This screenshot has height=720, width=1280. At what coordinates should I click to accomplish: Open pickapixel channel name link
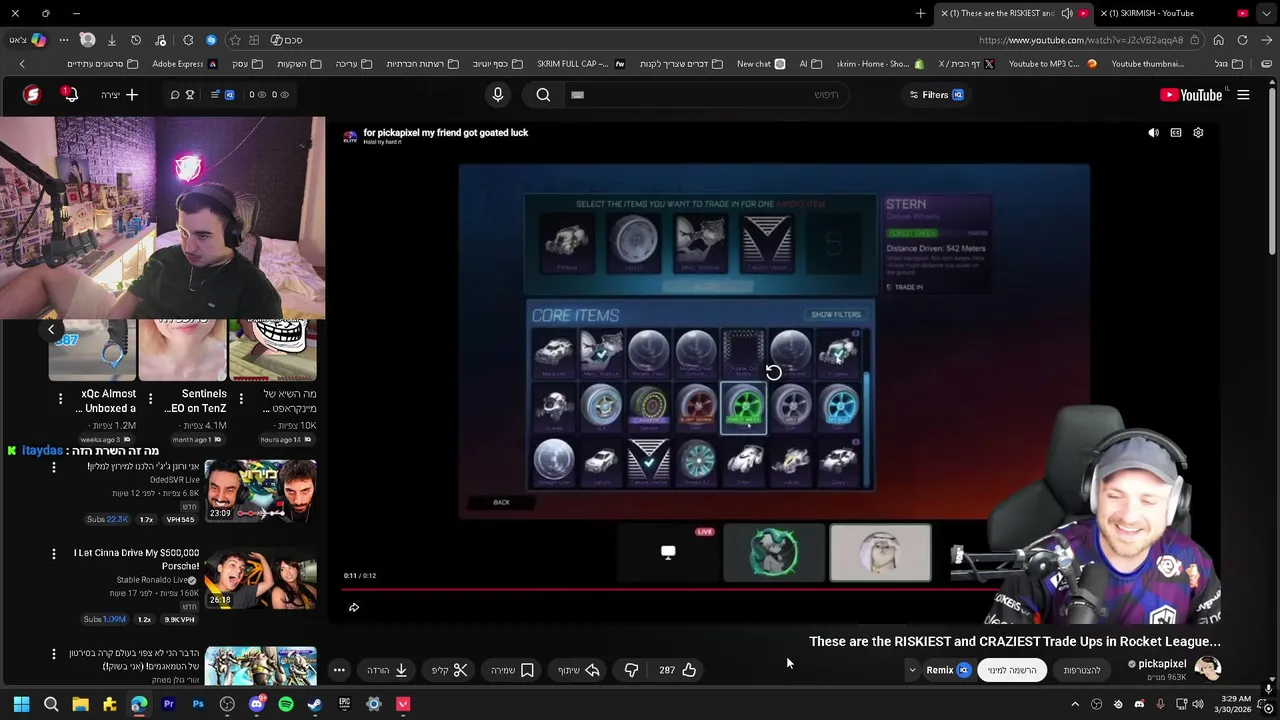[1162, 664]
